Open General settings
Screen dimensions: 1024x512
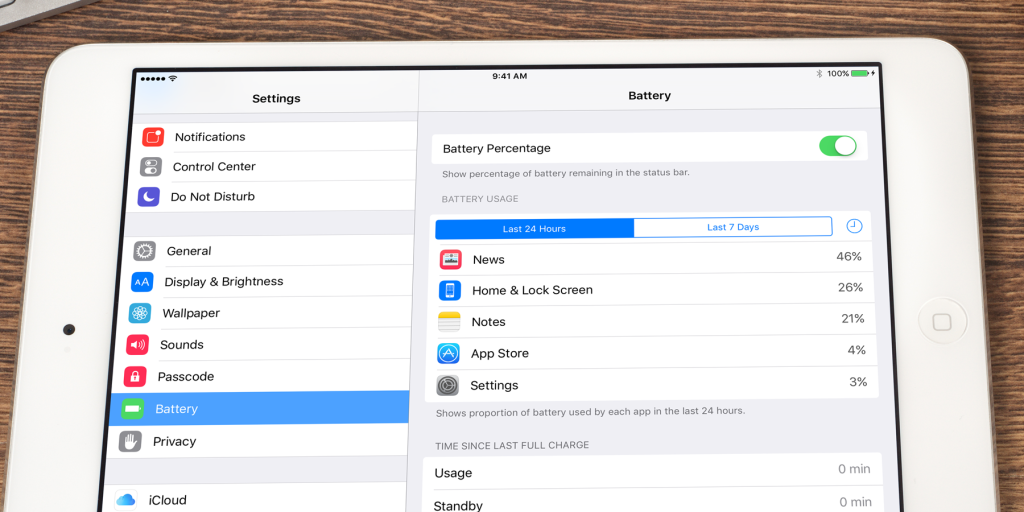tap(268, 251)
